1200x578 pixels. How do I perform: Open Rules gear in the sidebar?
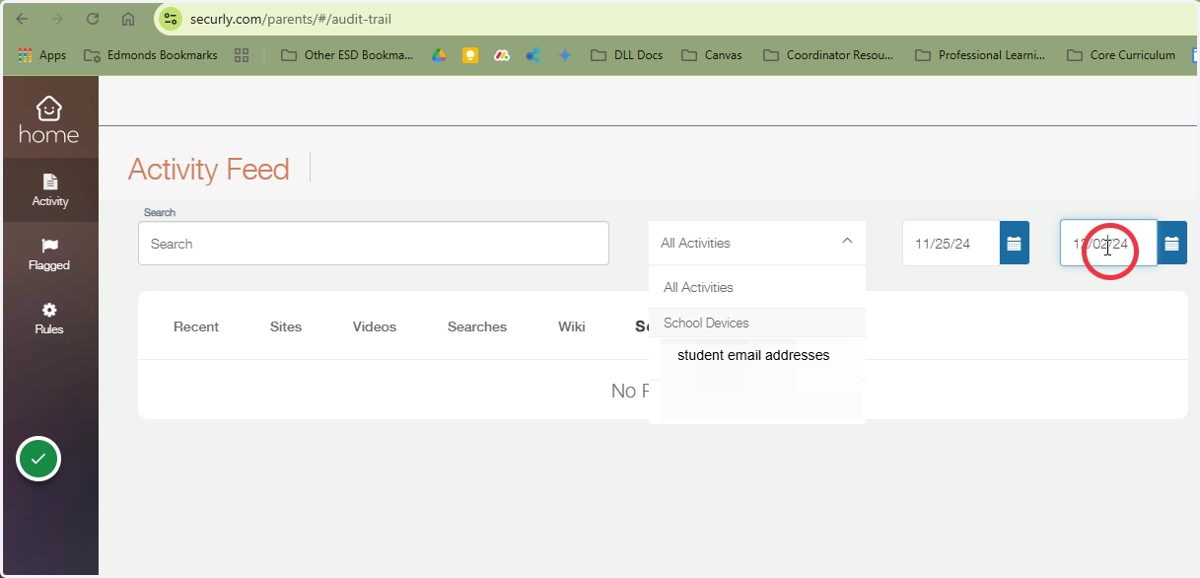pos(49,318)
